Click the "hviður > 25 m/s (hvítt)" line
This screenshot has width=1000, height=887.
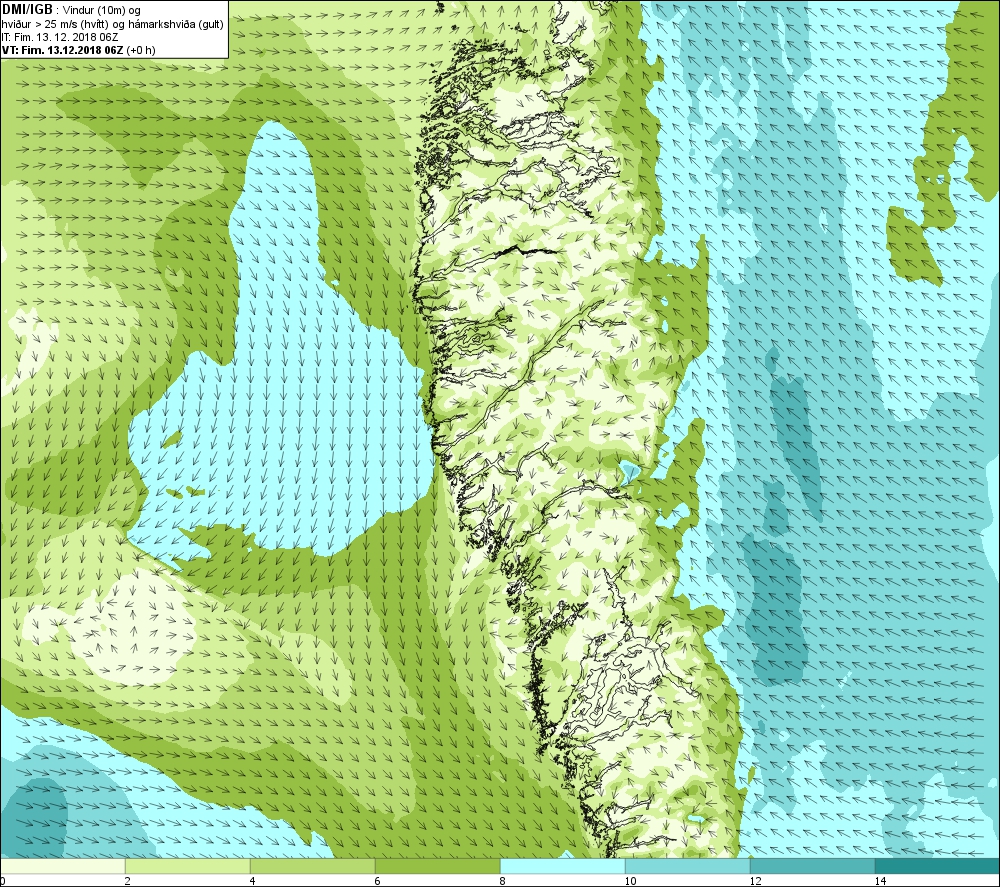point(55,24)
